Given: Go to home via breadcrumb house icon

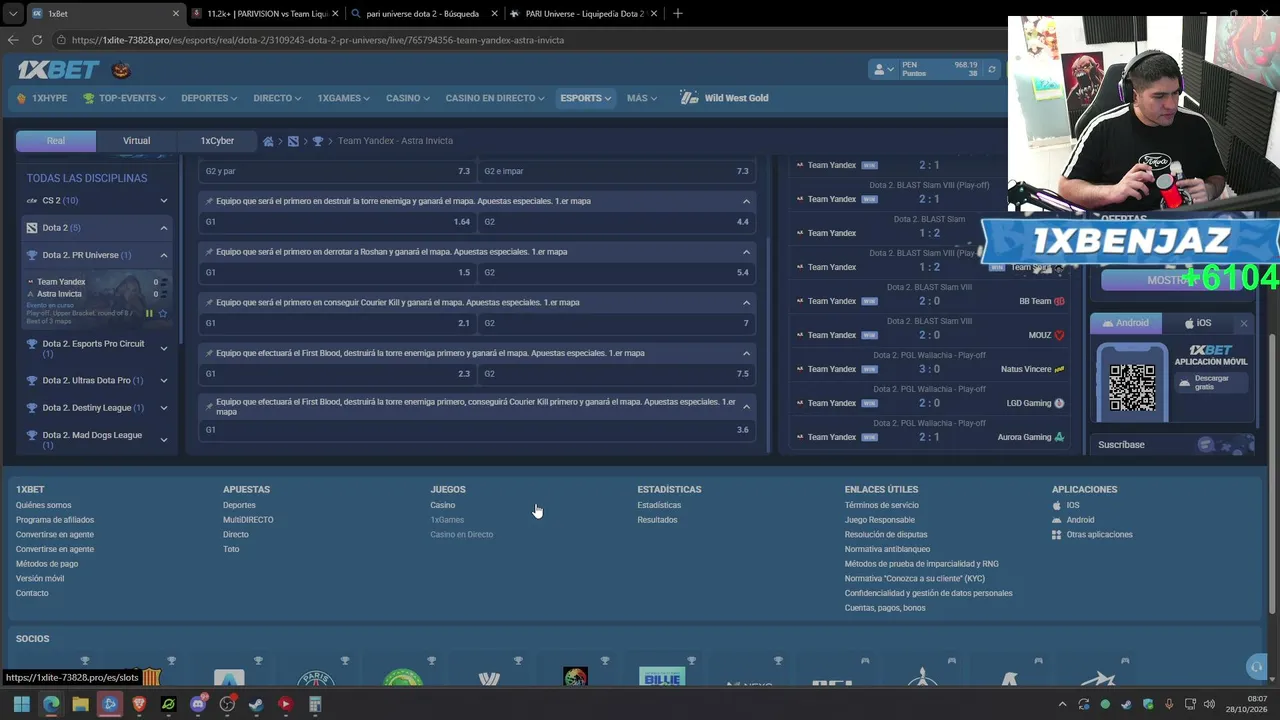Looking at the screenshot, I should tap(268, 141).
